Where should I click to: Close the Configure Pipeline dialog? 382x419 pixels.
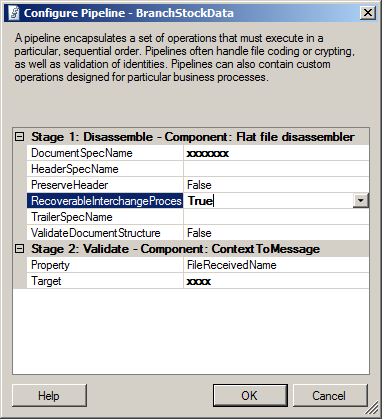click(x=368, y=13)
